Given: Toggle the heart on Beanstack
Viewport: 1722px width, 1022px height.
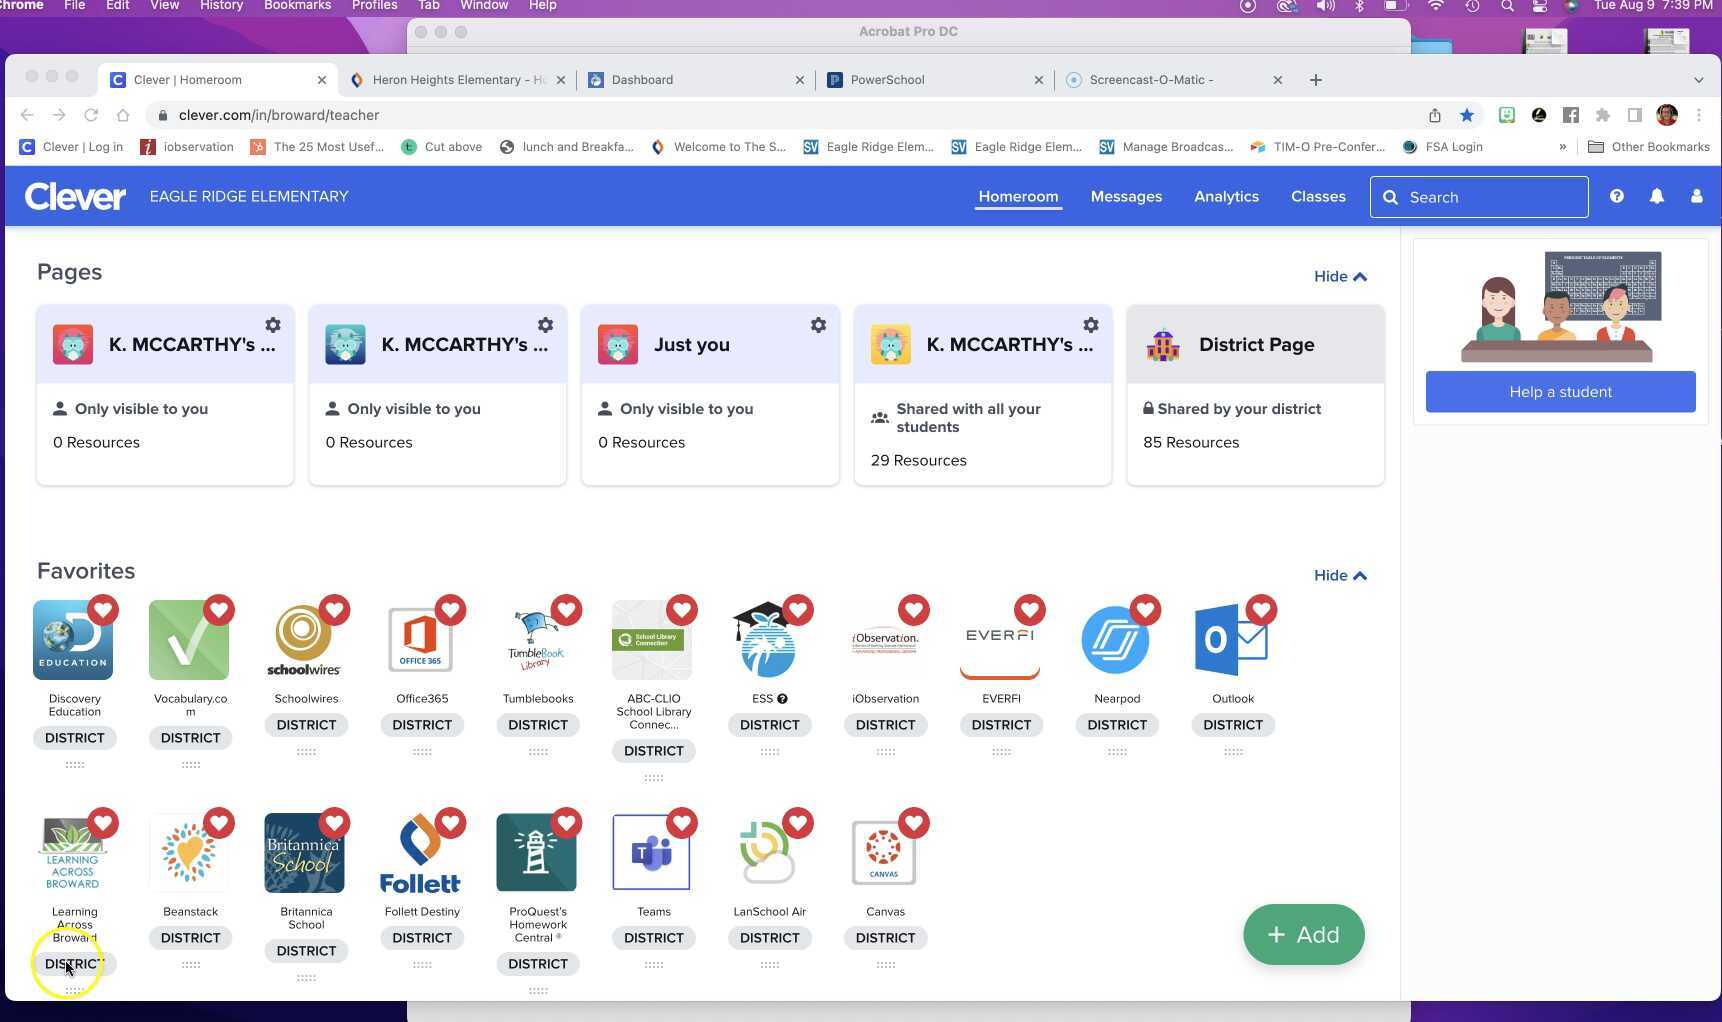Looking at the screenshot, I should tap(219, 823).
